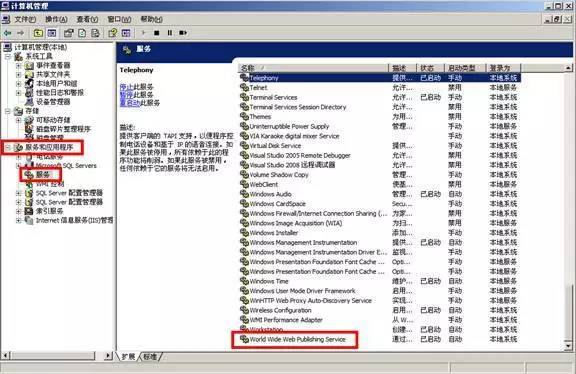Screen dimensions: 576x374
Task: Select the Volume Shadow Copy service row
Action: pyautogui.click(x=379, y=175)
